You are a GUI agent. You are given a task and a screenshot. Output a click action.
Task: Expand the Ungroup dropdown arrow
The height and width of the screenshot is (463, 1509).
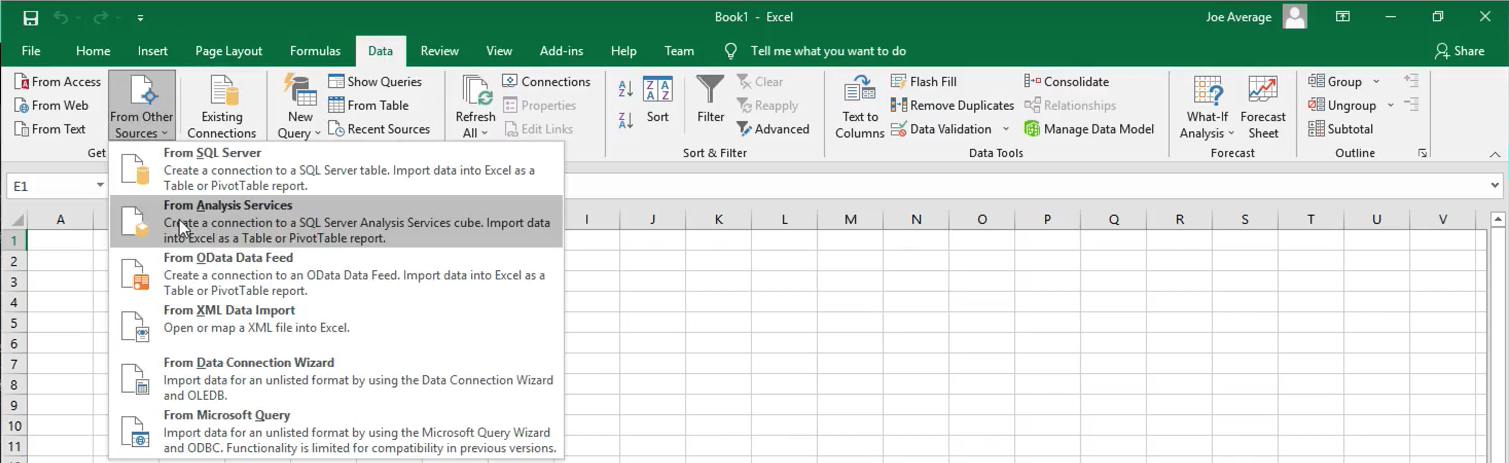click(x=1390, y=105)
